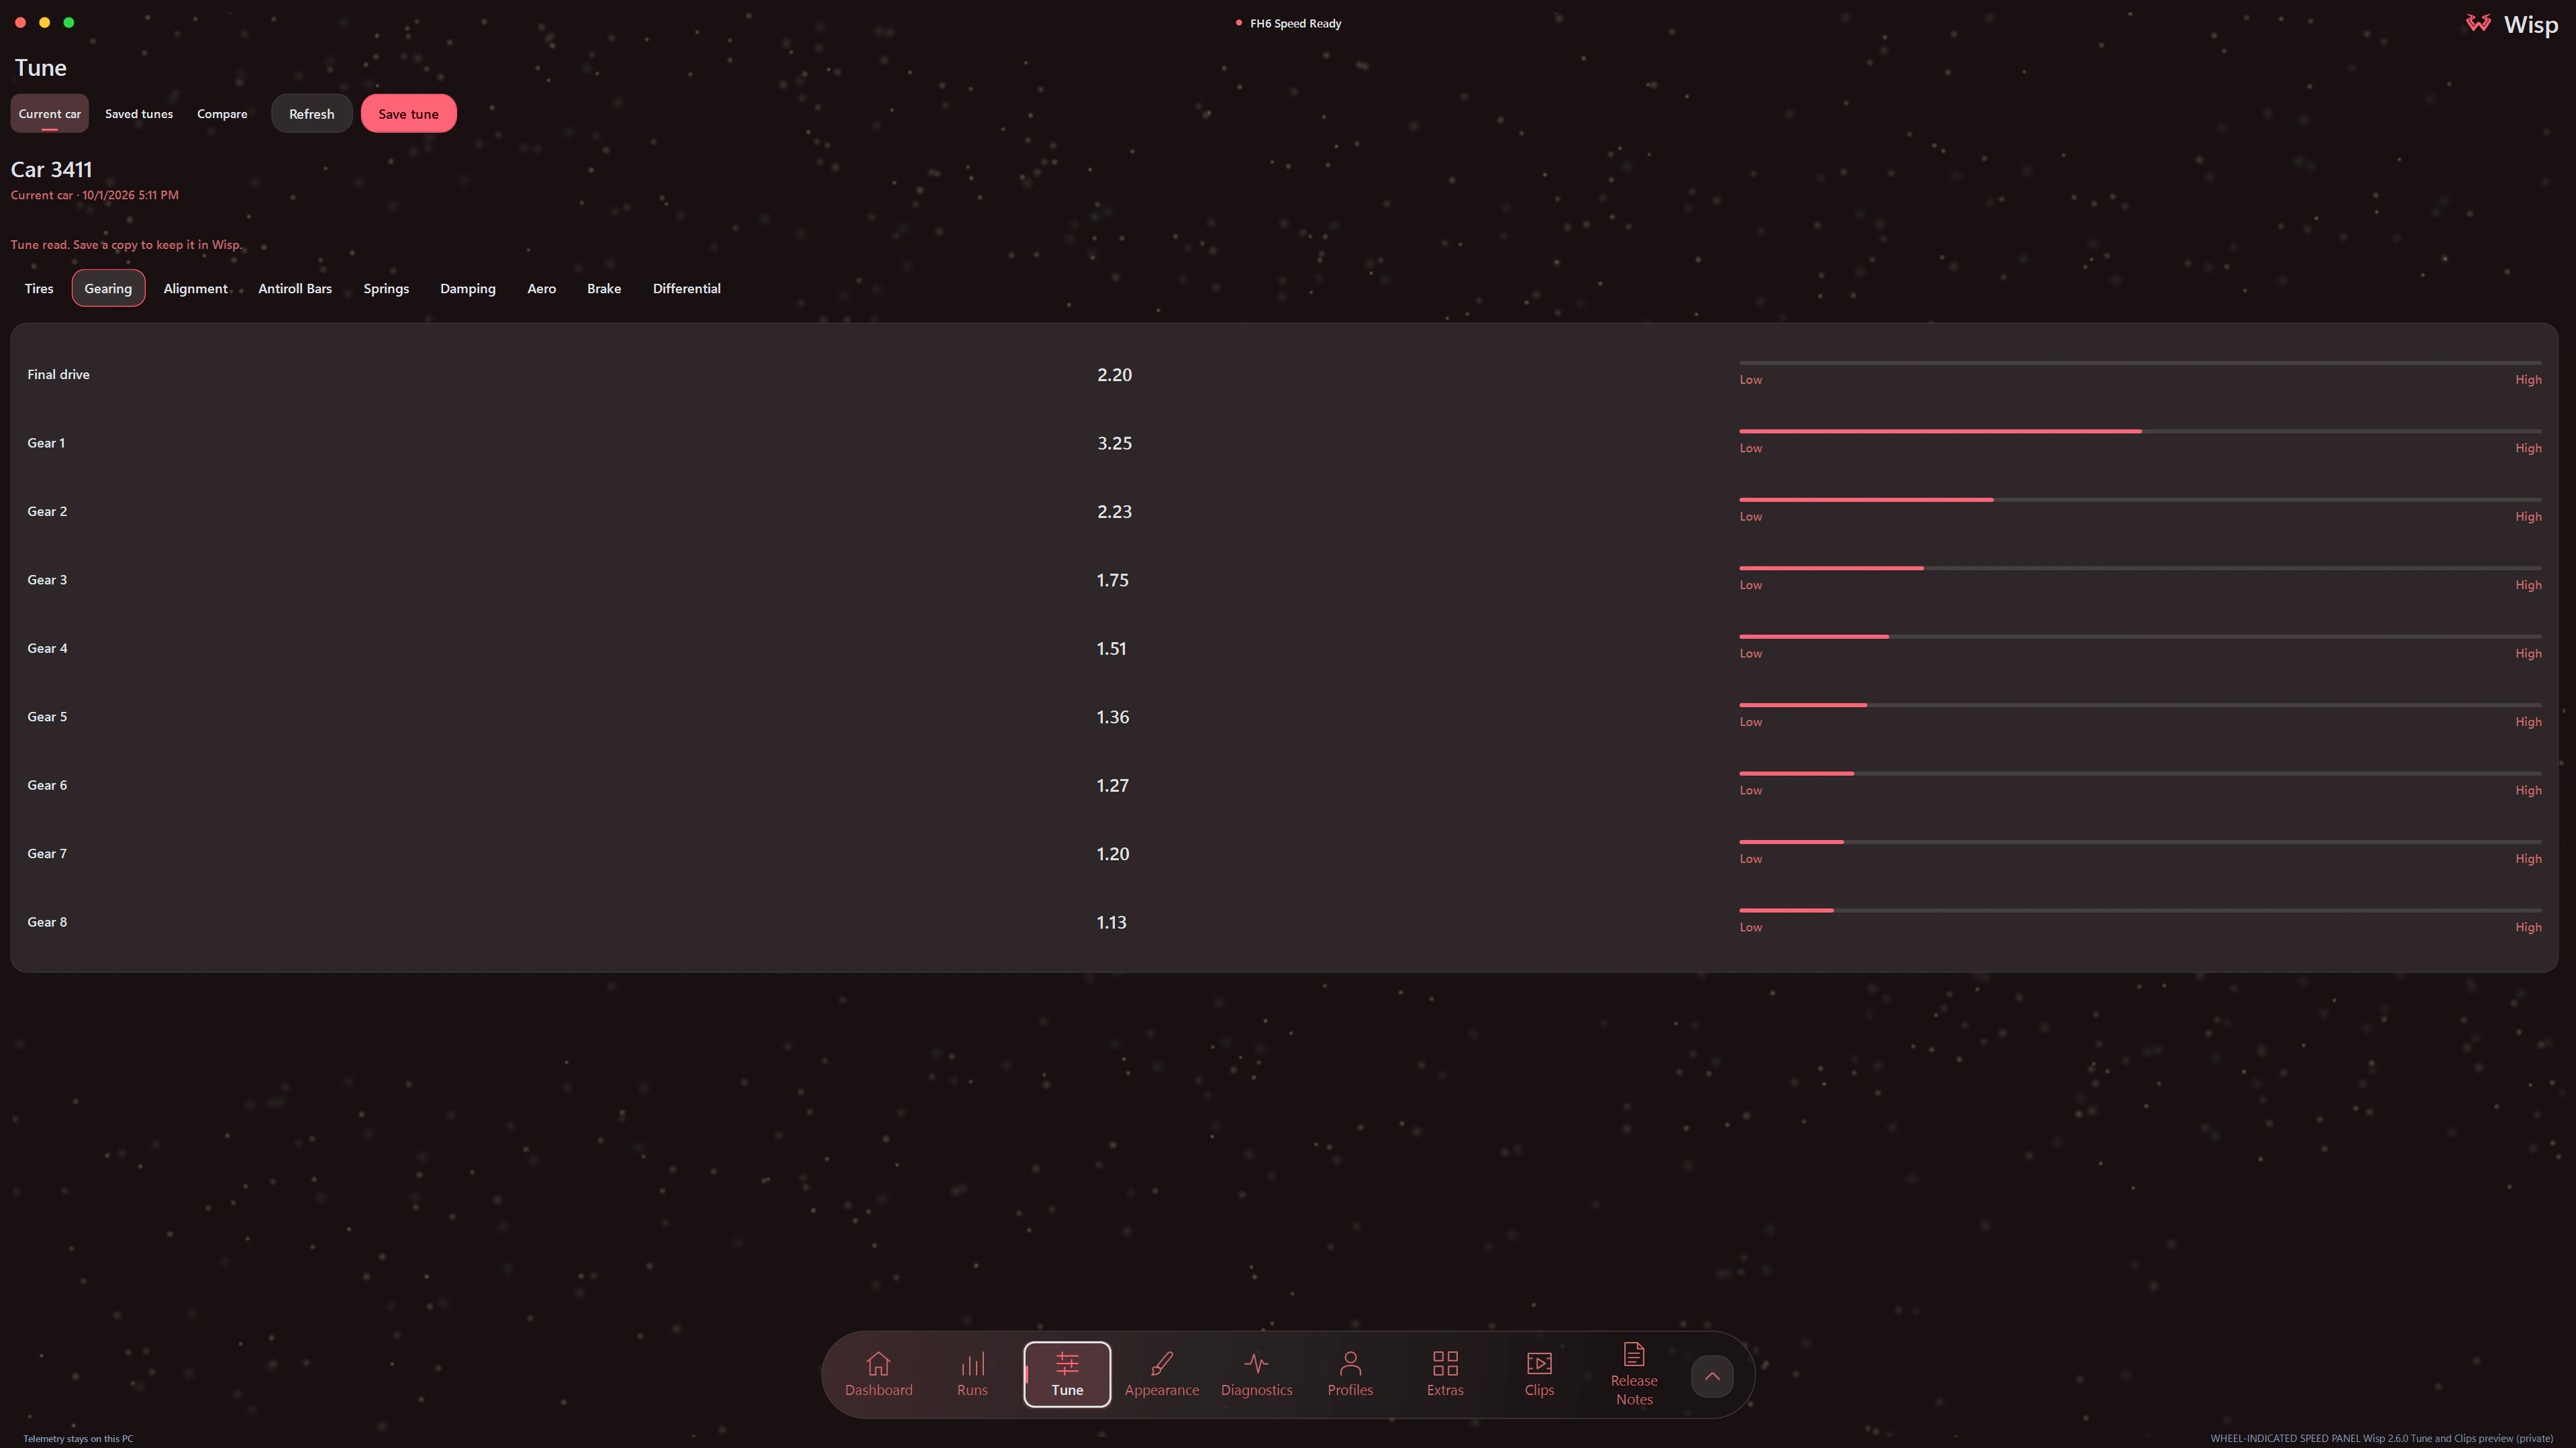Click the Gear 8 slider bar
This screenshot has height=1448, width=2576.
2140,910
